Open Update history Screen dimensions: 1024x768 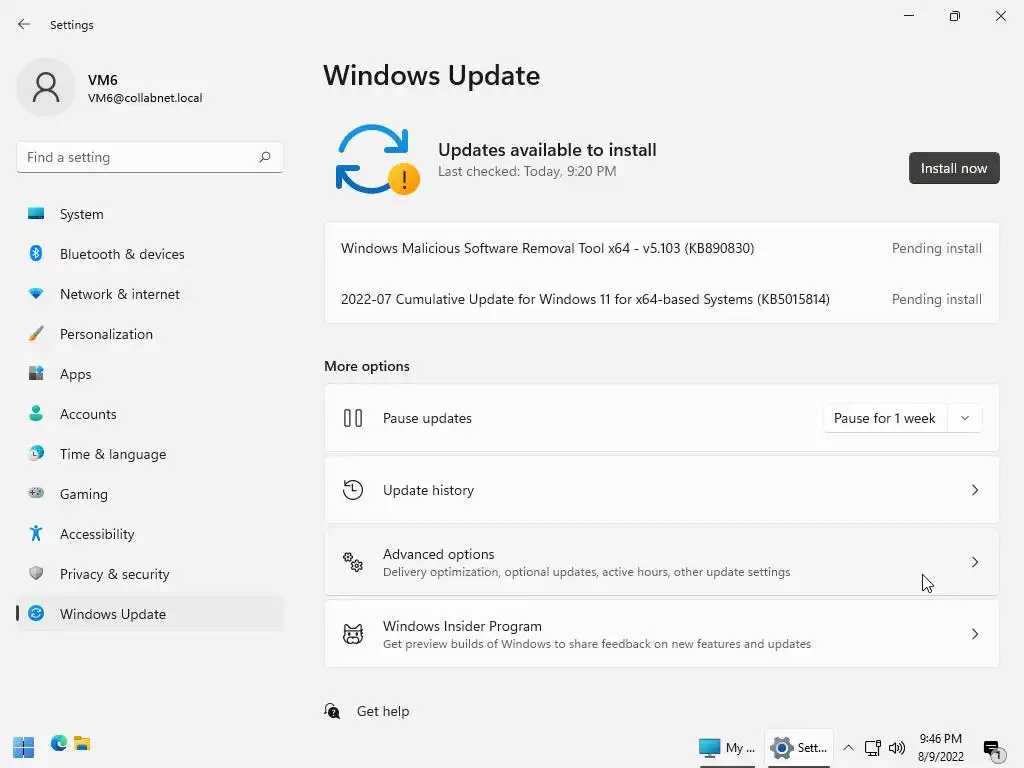point(661,490)
